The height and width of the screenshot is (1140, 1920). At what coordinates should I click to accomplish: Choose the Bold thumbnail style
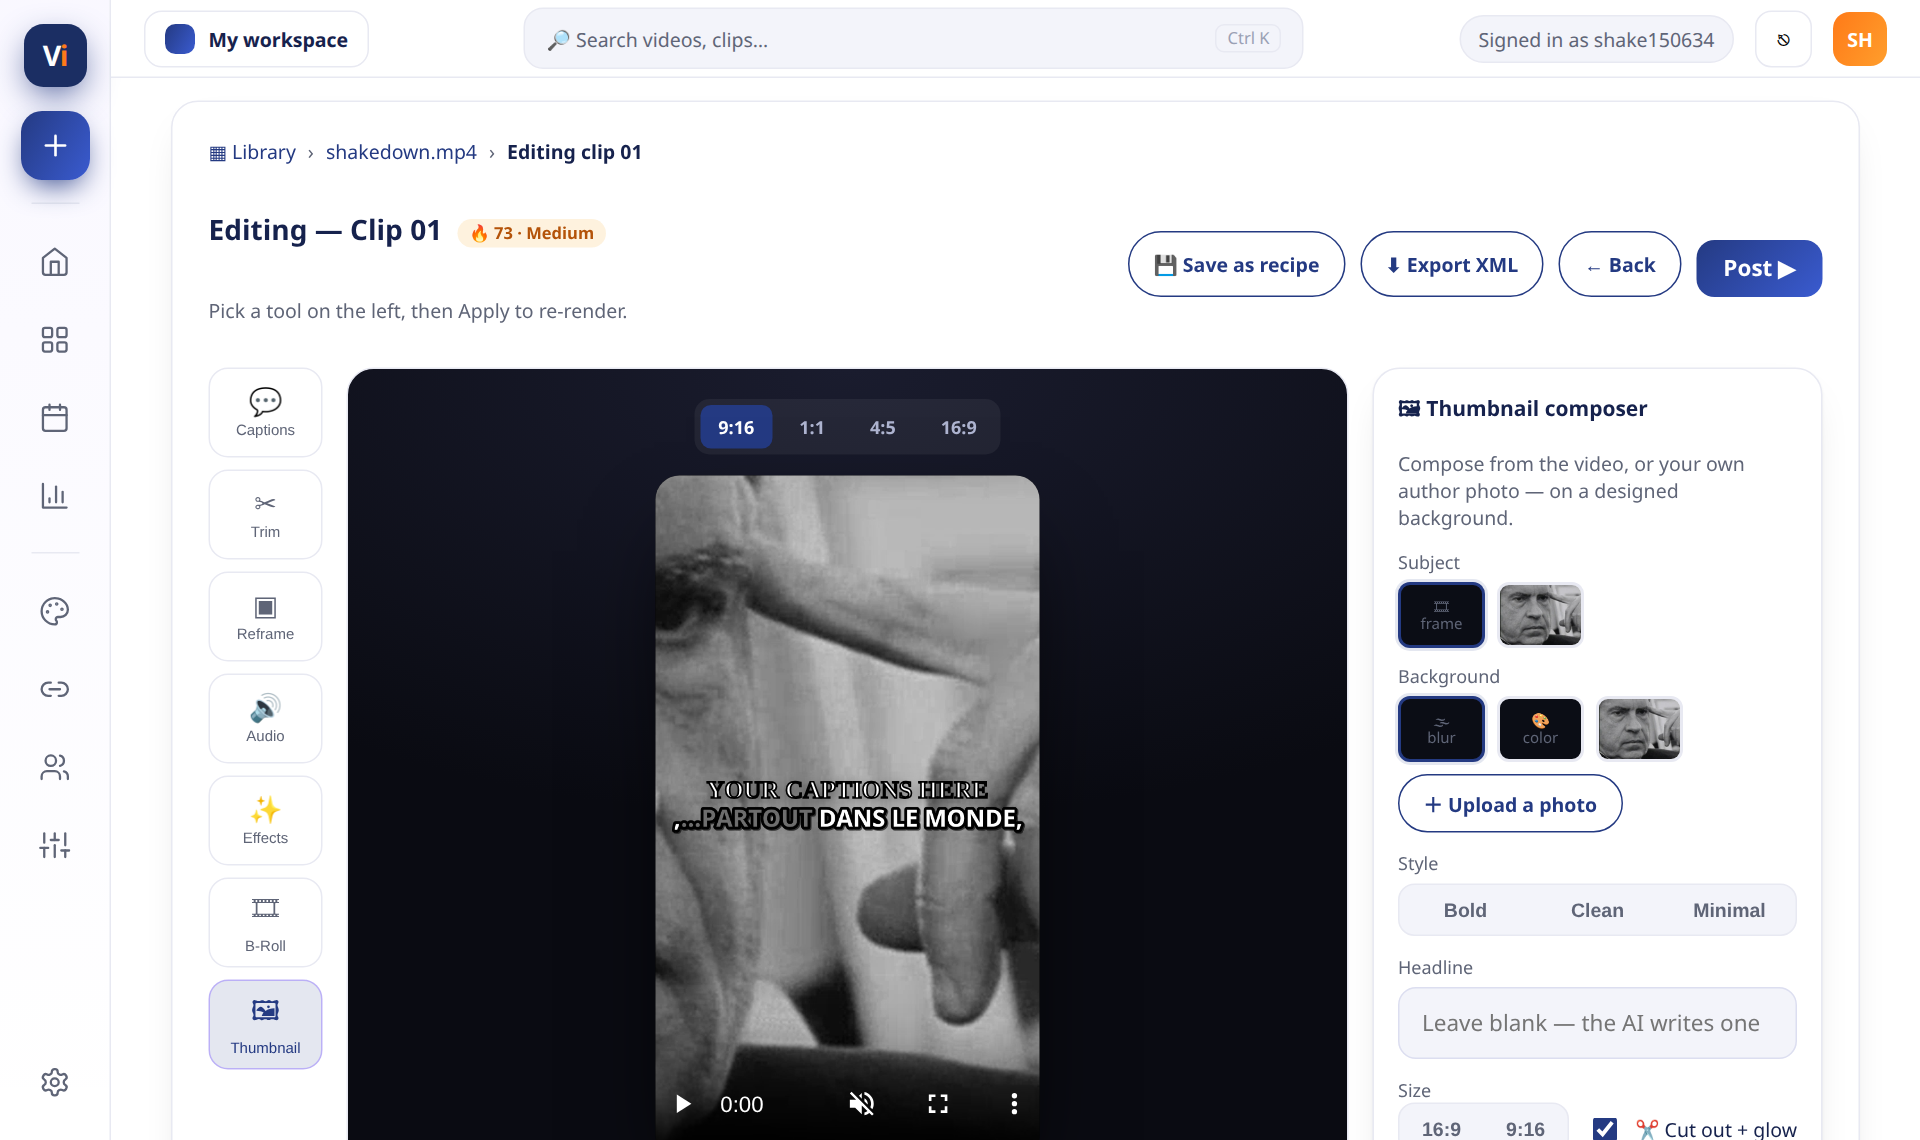click(x=1465, y=910)
